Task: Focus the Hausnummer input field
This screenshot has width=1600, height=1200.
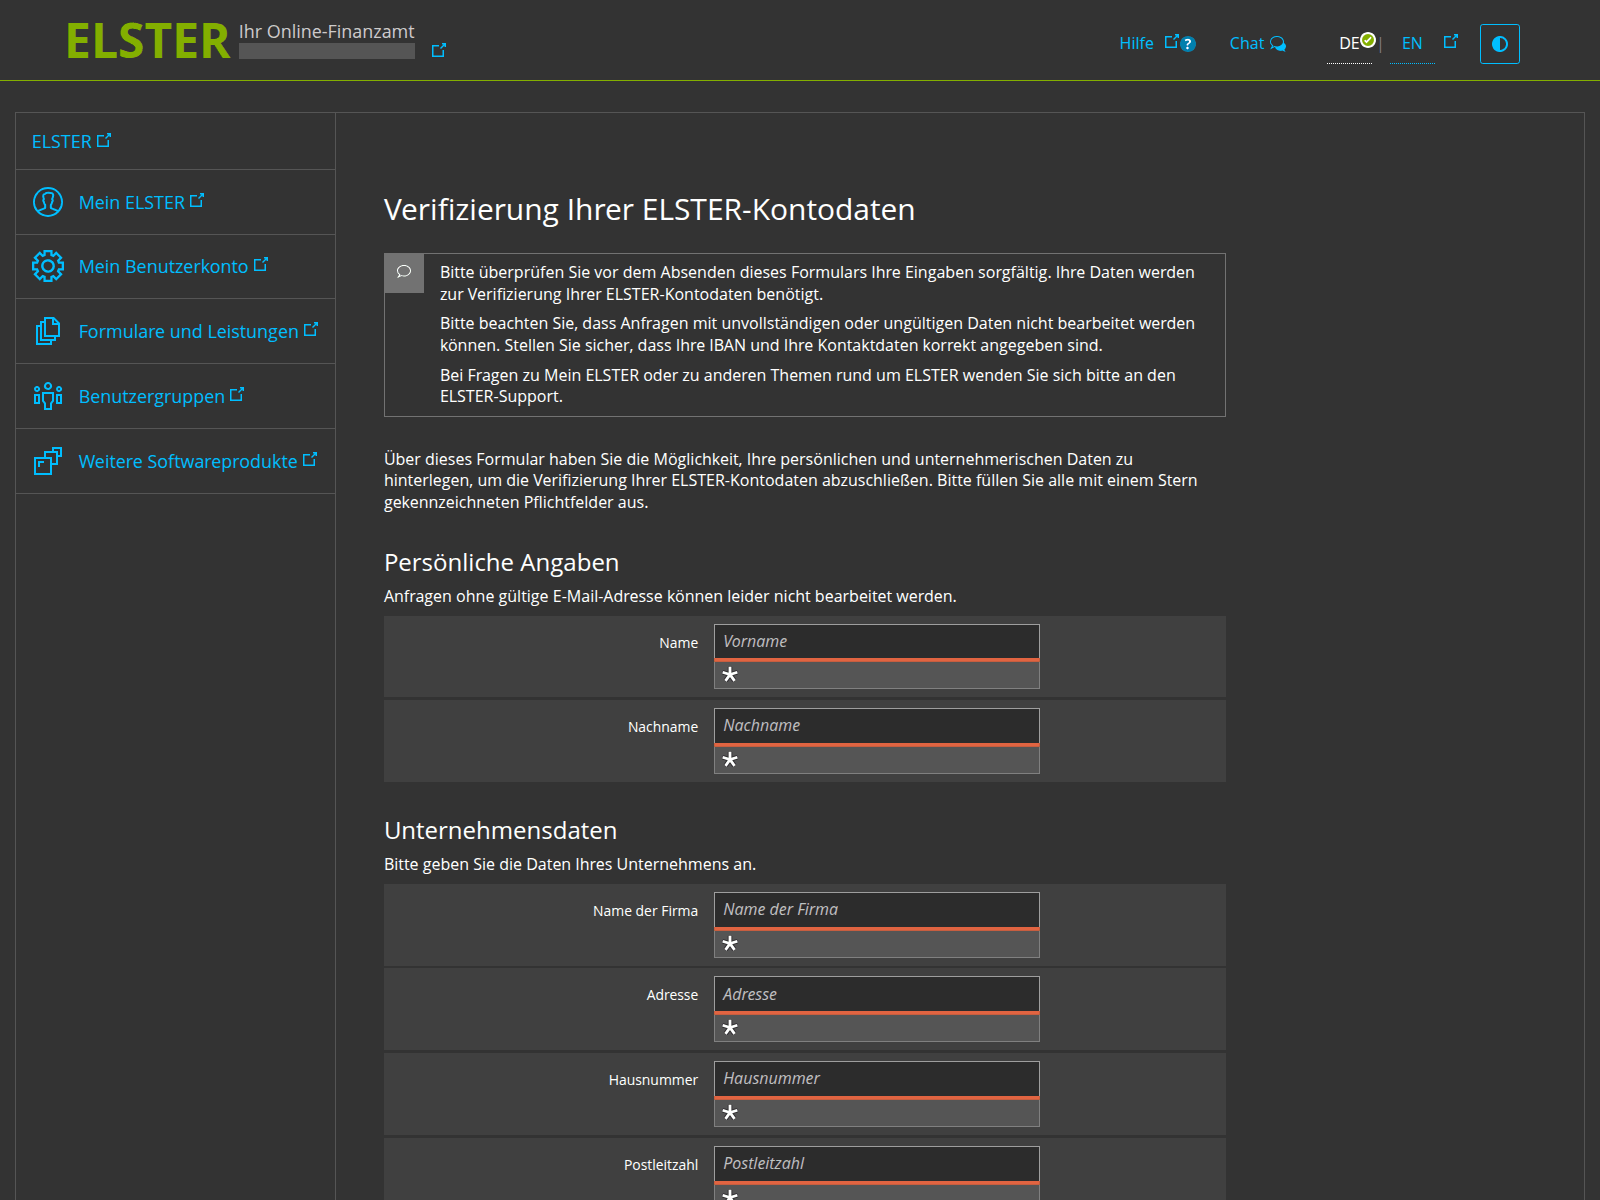Action: click(x=877, y=1079)
